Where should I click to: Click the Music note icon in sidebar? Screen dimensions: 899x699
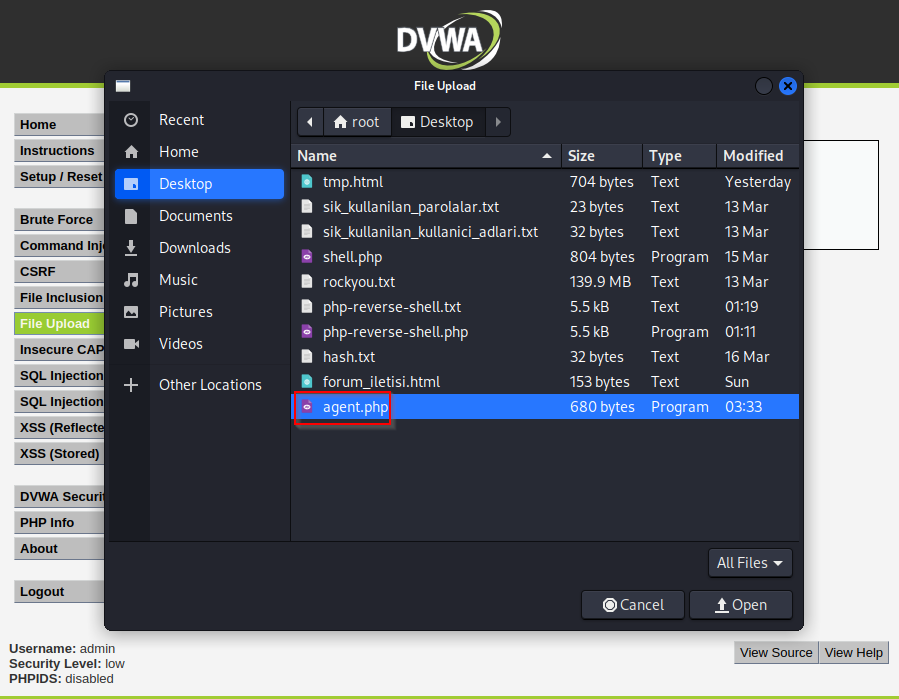(x=131, y=280)
